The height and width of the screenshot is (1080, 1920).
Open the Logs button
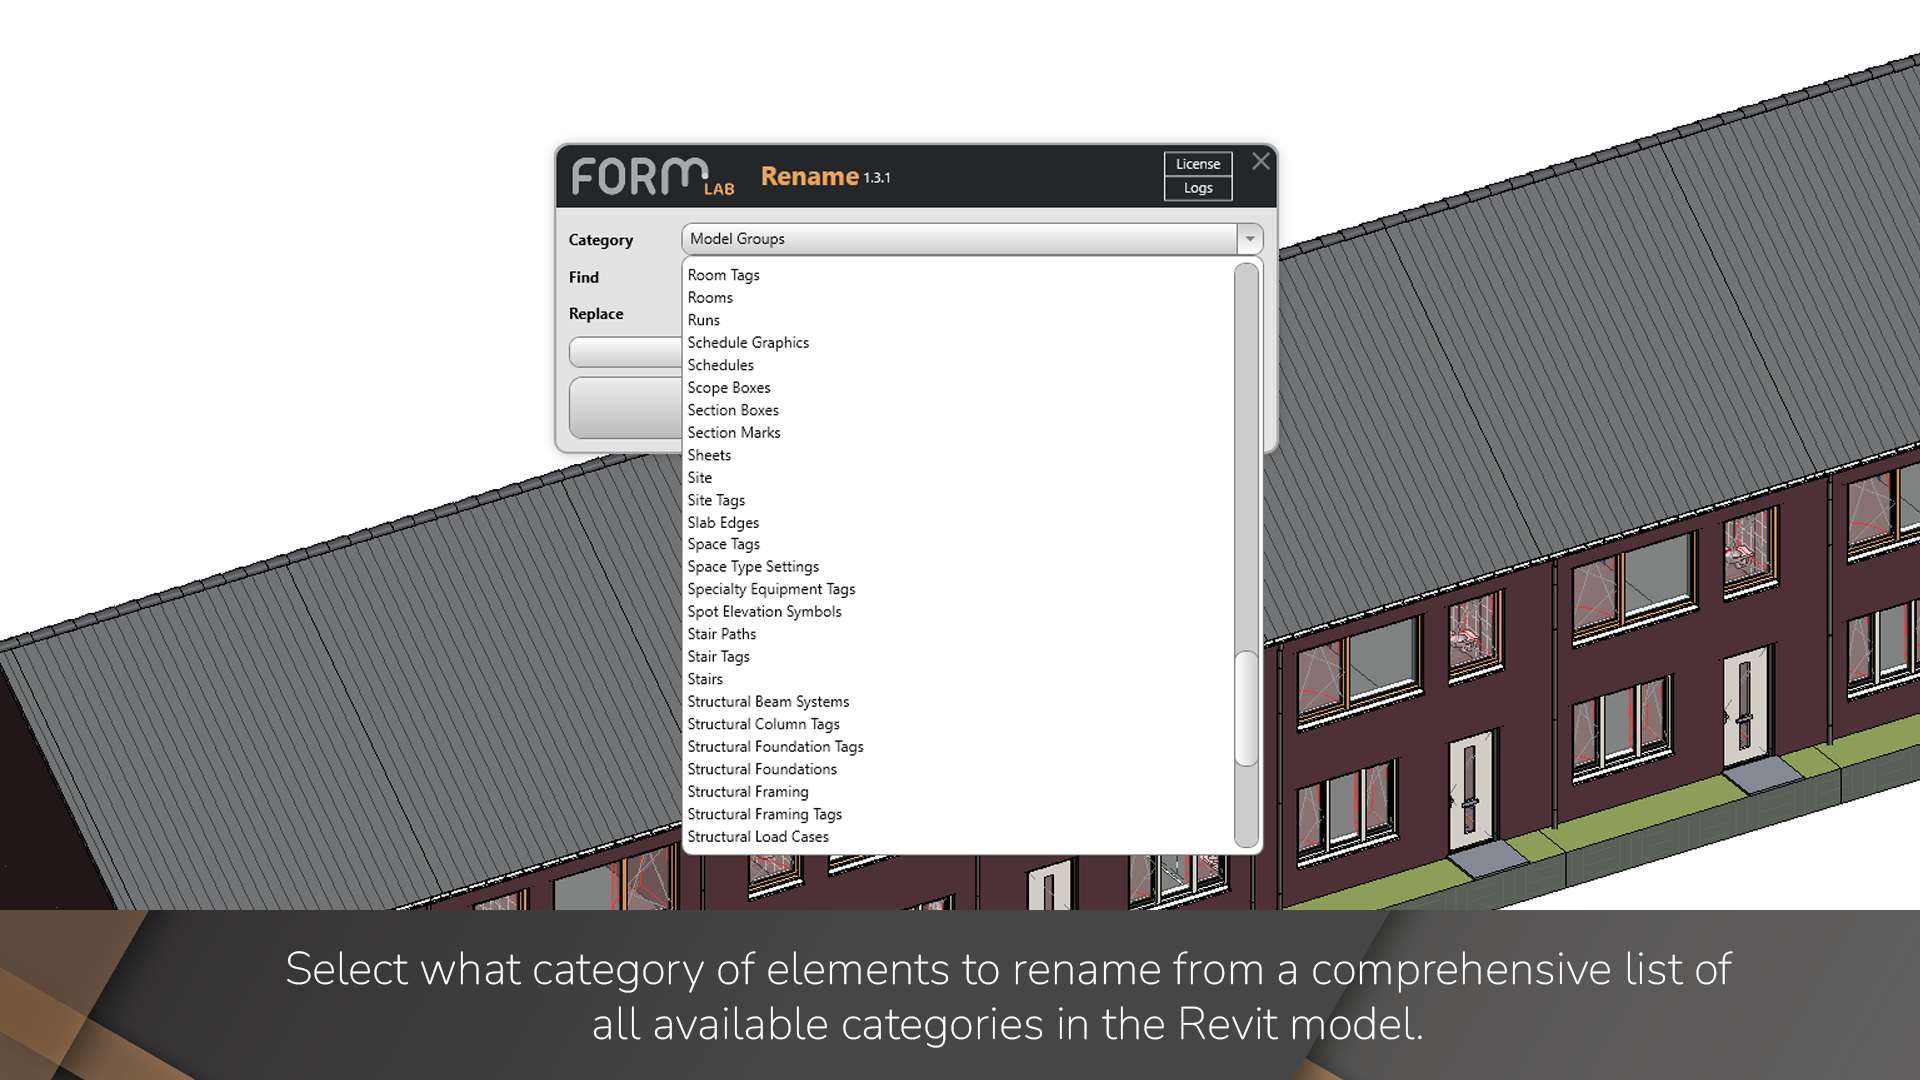point(1197,188)
